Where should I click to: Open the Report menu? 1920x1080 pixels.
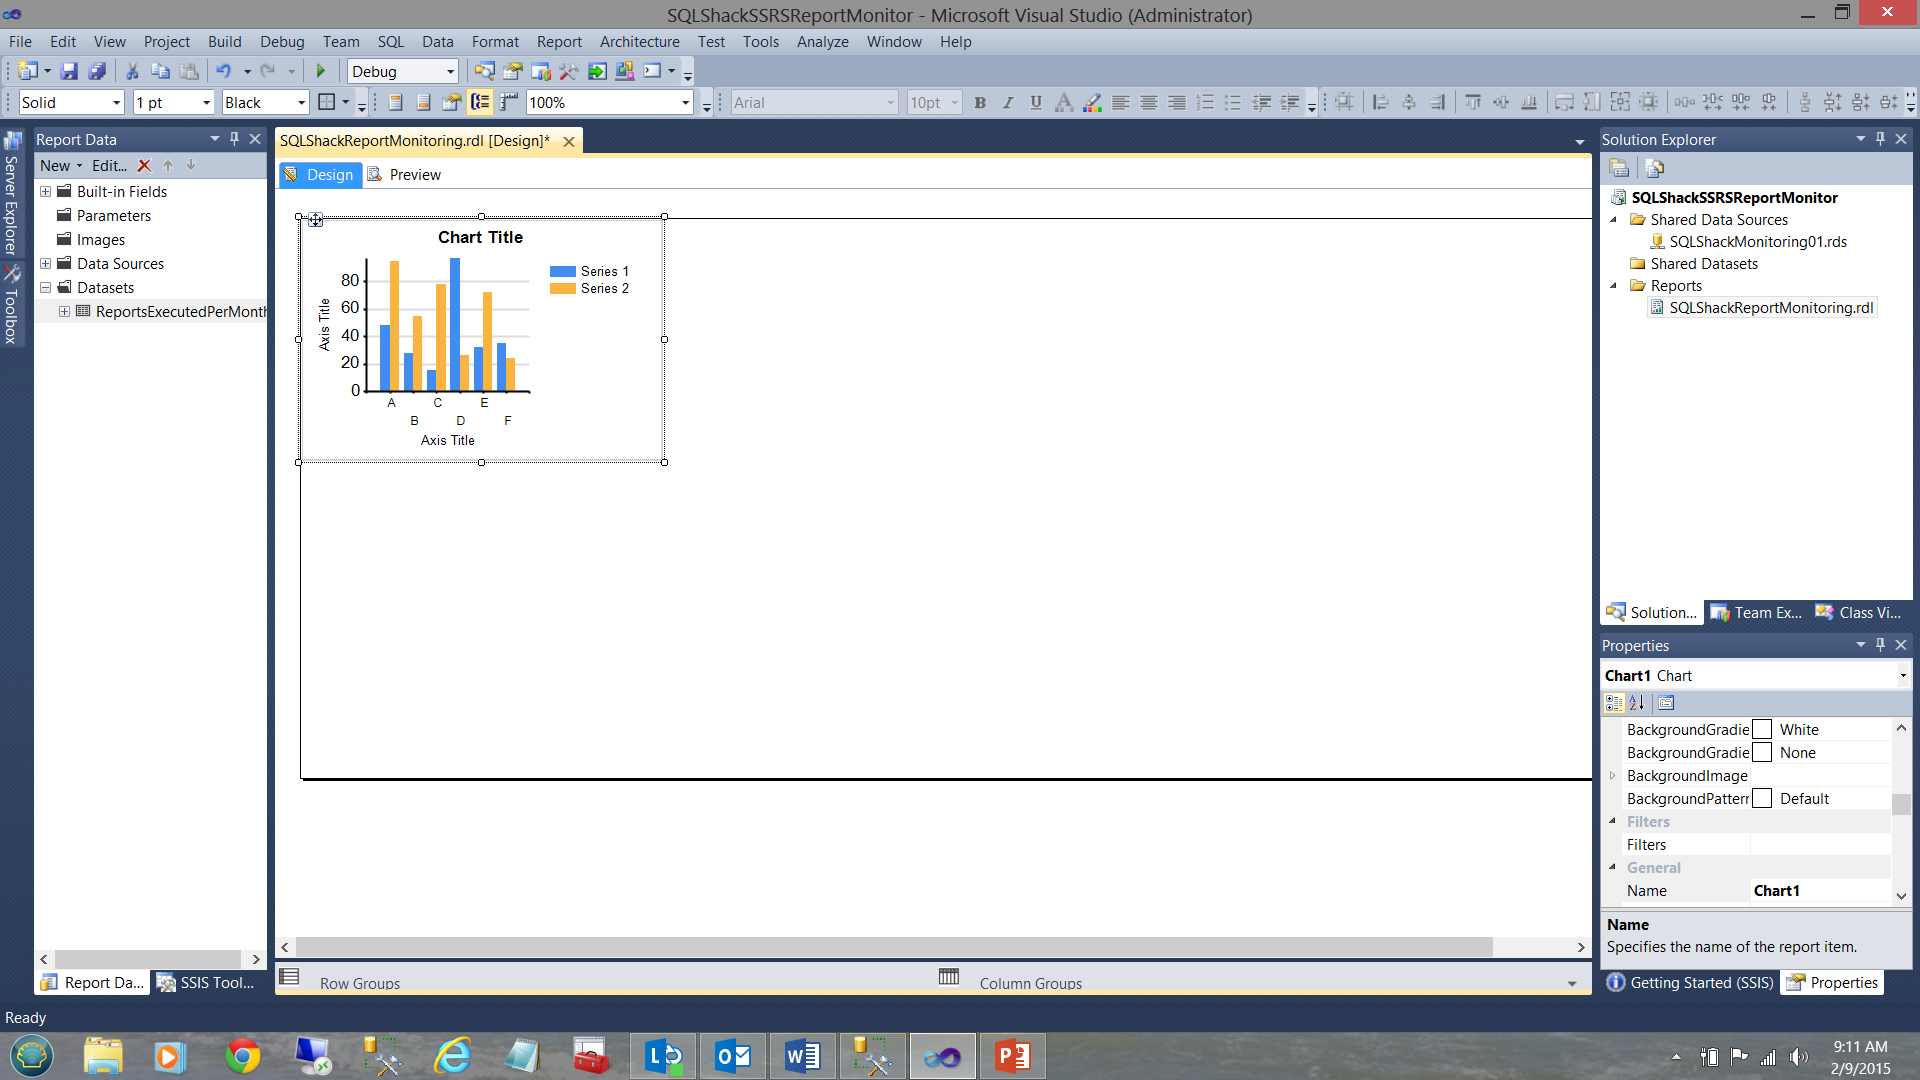click(558, 41)
